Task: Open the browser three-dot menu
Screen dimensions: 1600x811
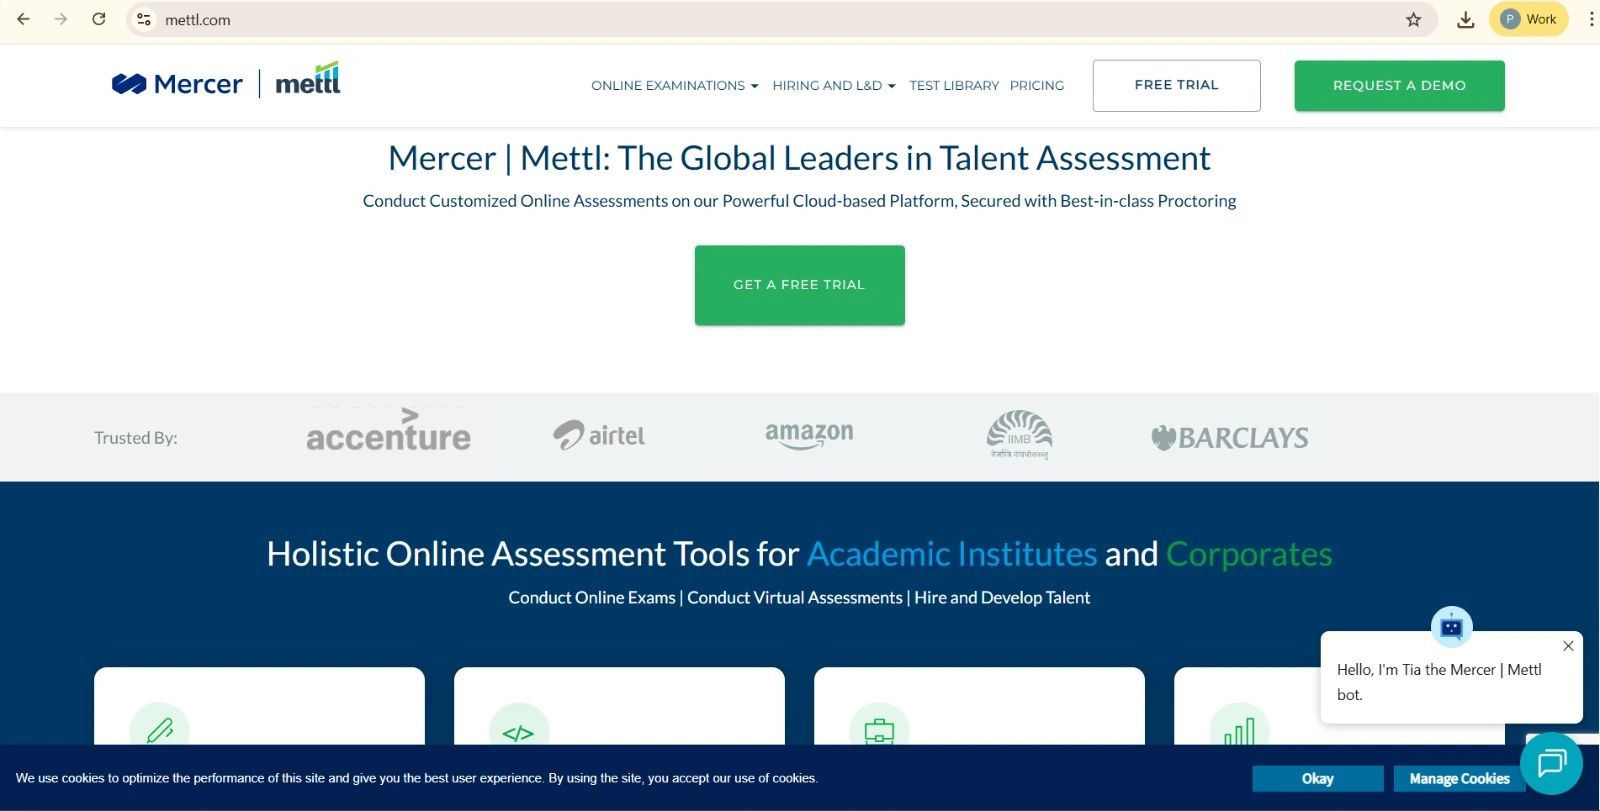Action: pyautogui.click(x=1591, y=19)
